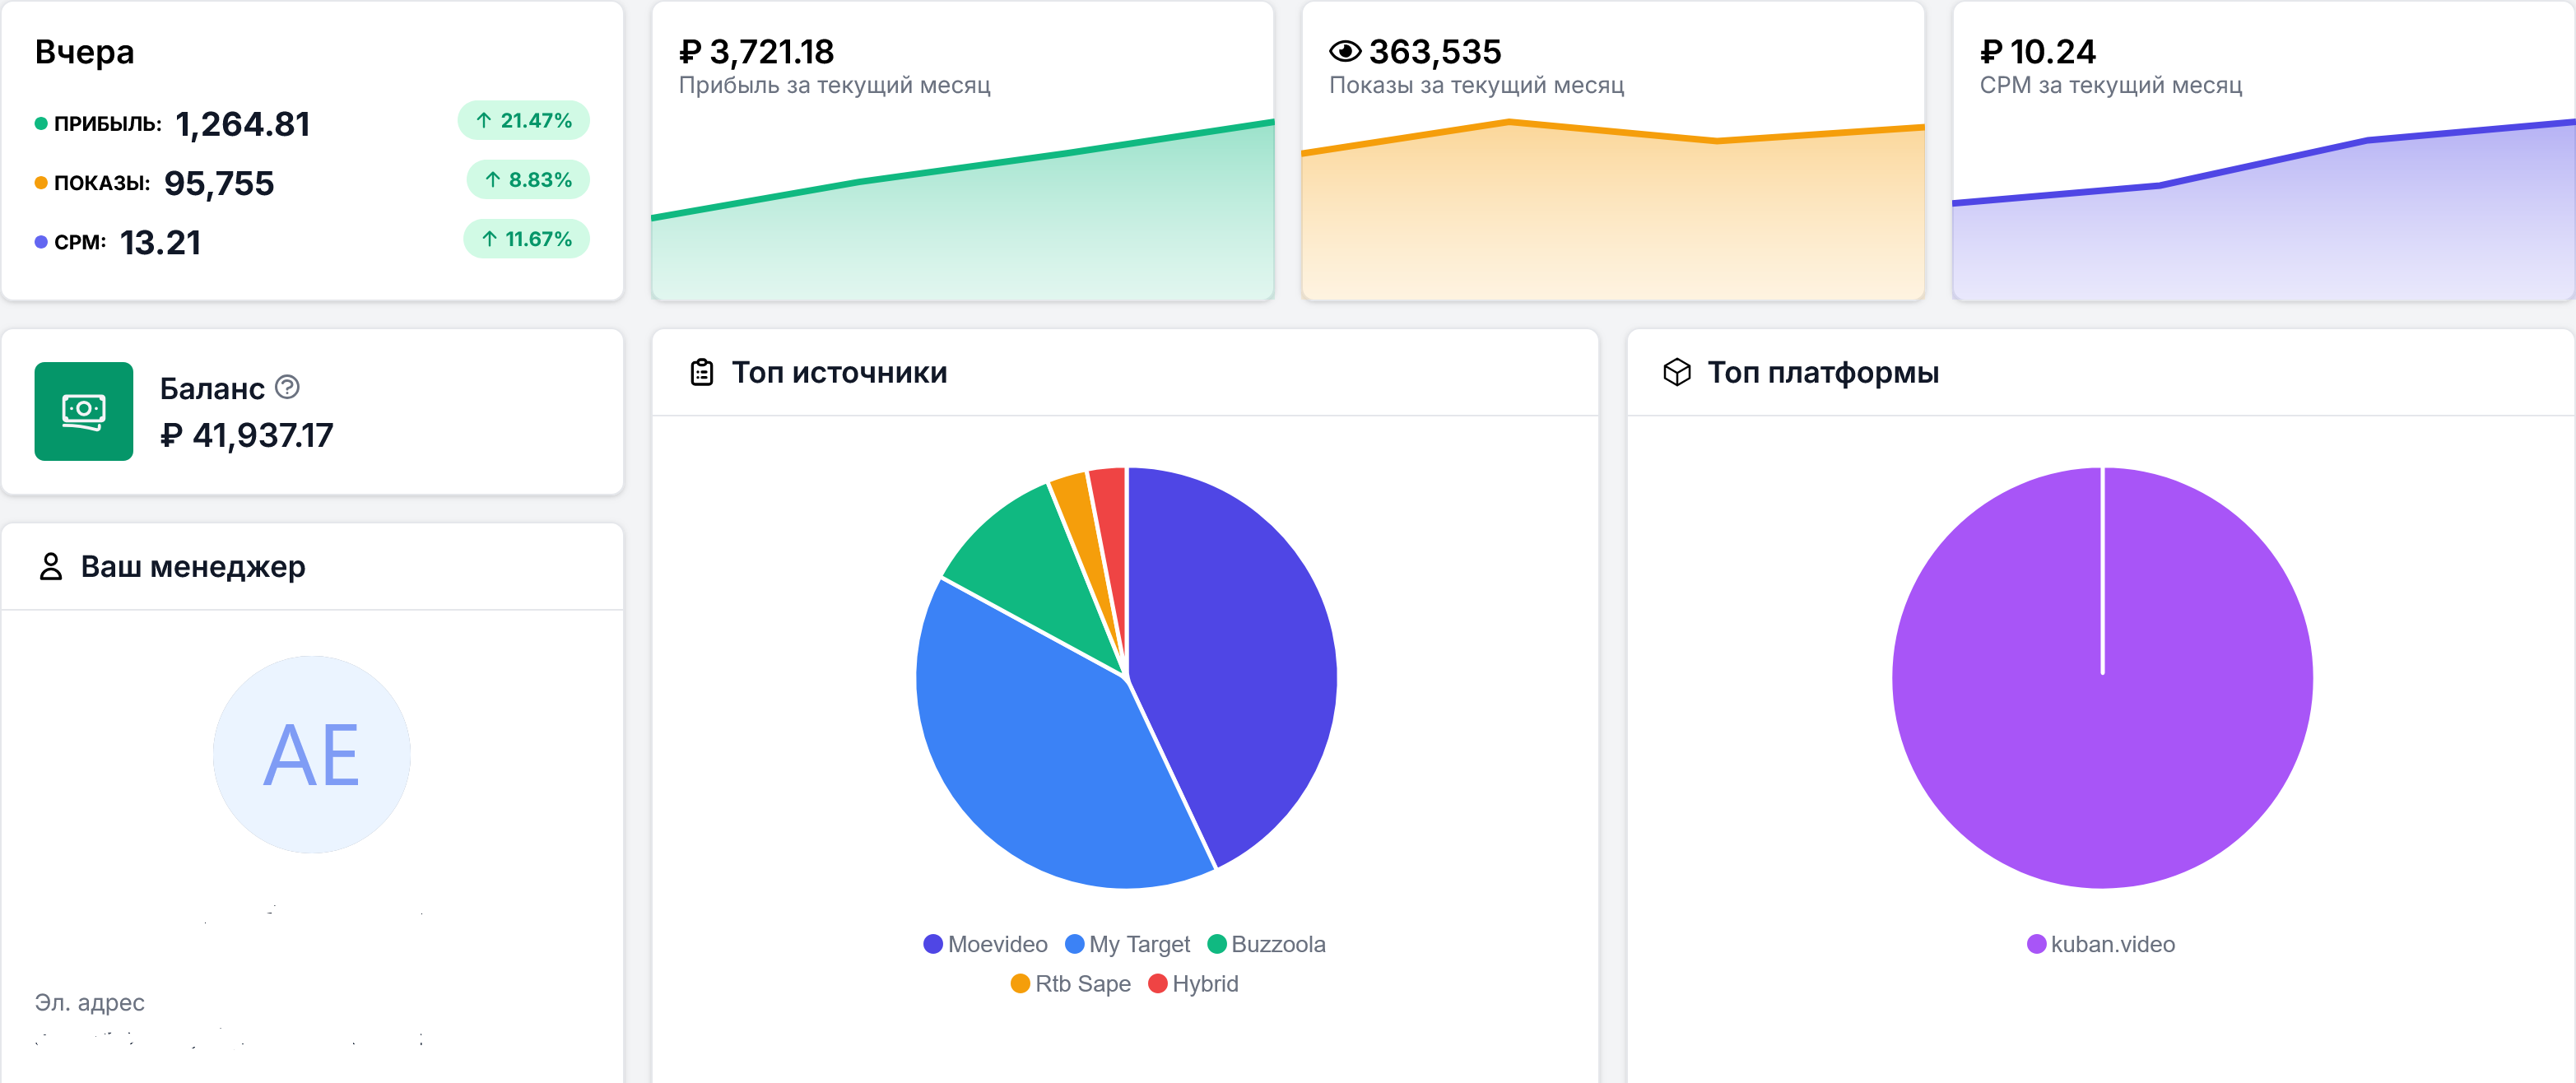Click yesterday's CPM value 13.21
This screenshot has height=1083, width=2576.
160,242
